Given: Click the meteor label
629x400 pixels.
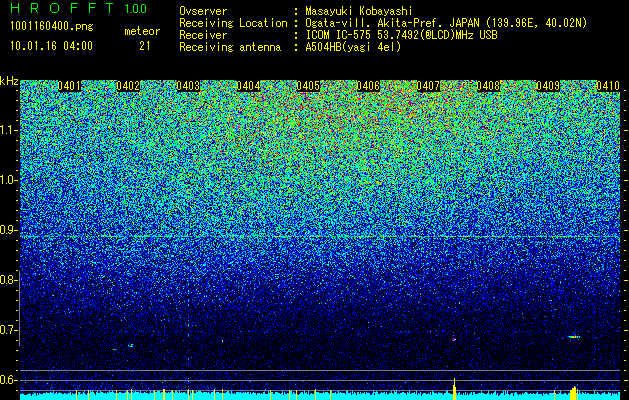Looking at the screenshot, I should [142, 31].
